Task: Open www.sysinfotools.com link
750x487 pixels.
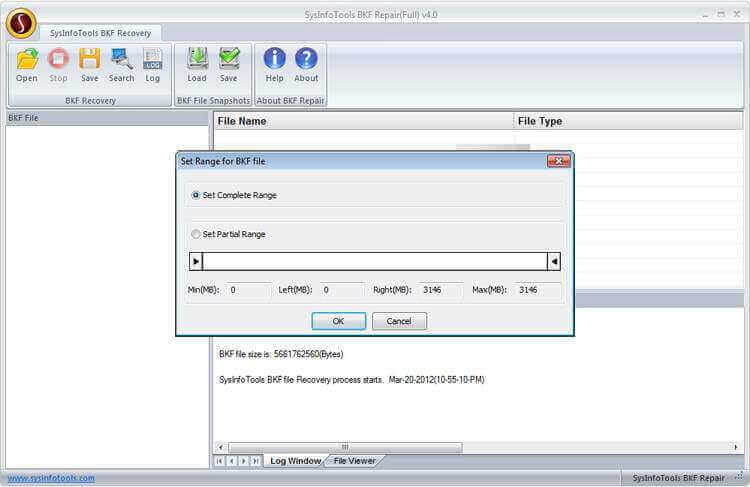Action: point(51,478)
